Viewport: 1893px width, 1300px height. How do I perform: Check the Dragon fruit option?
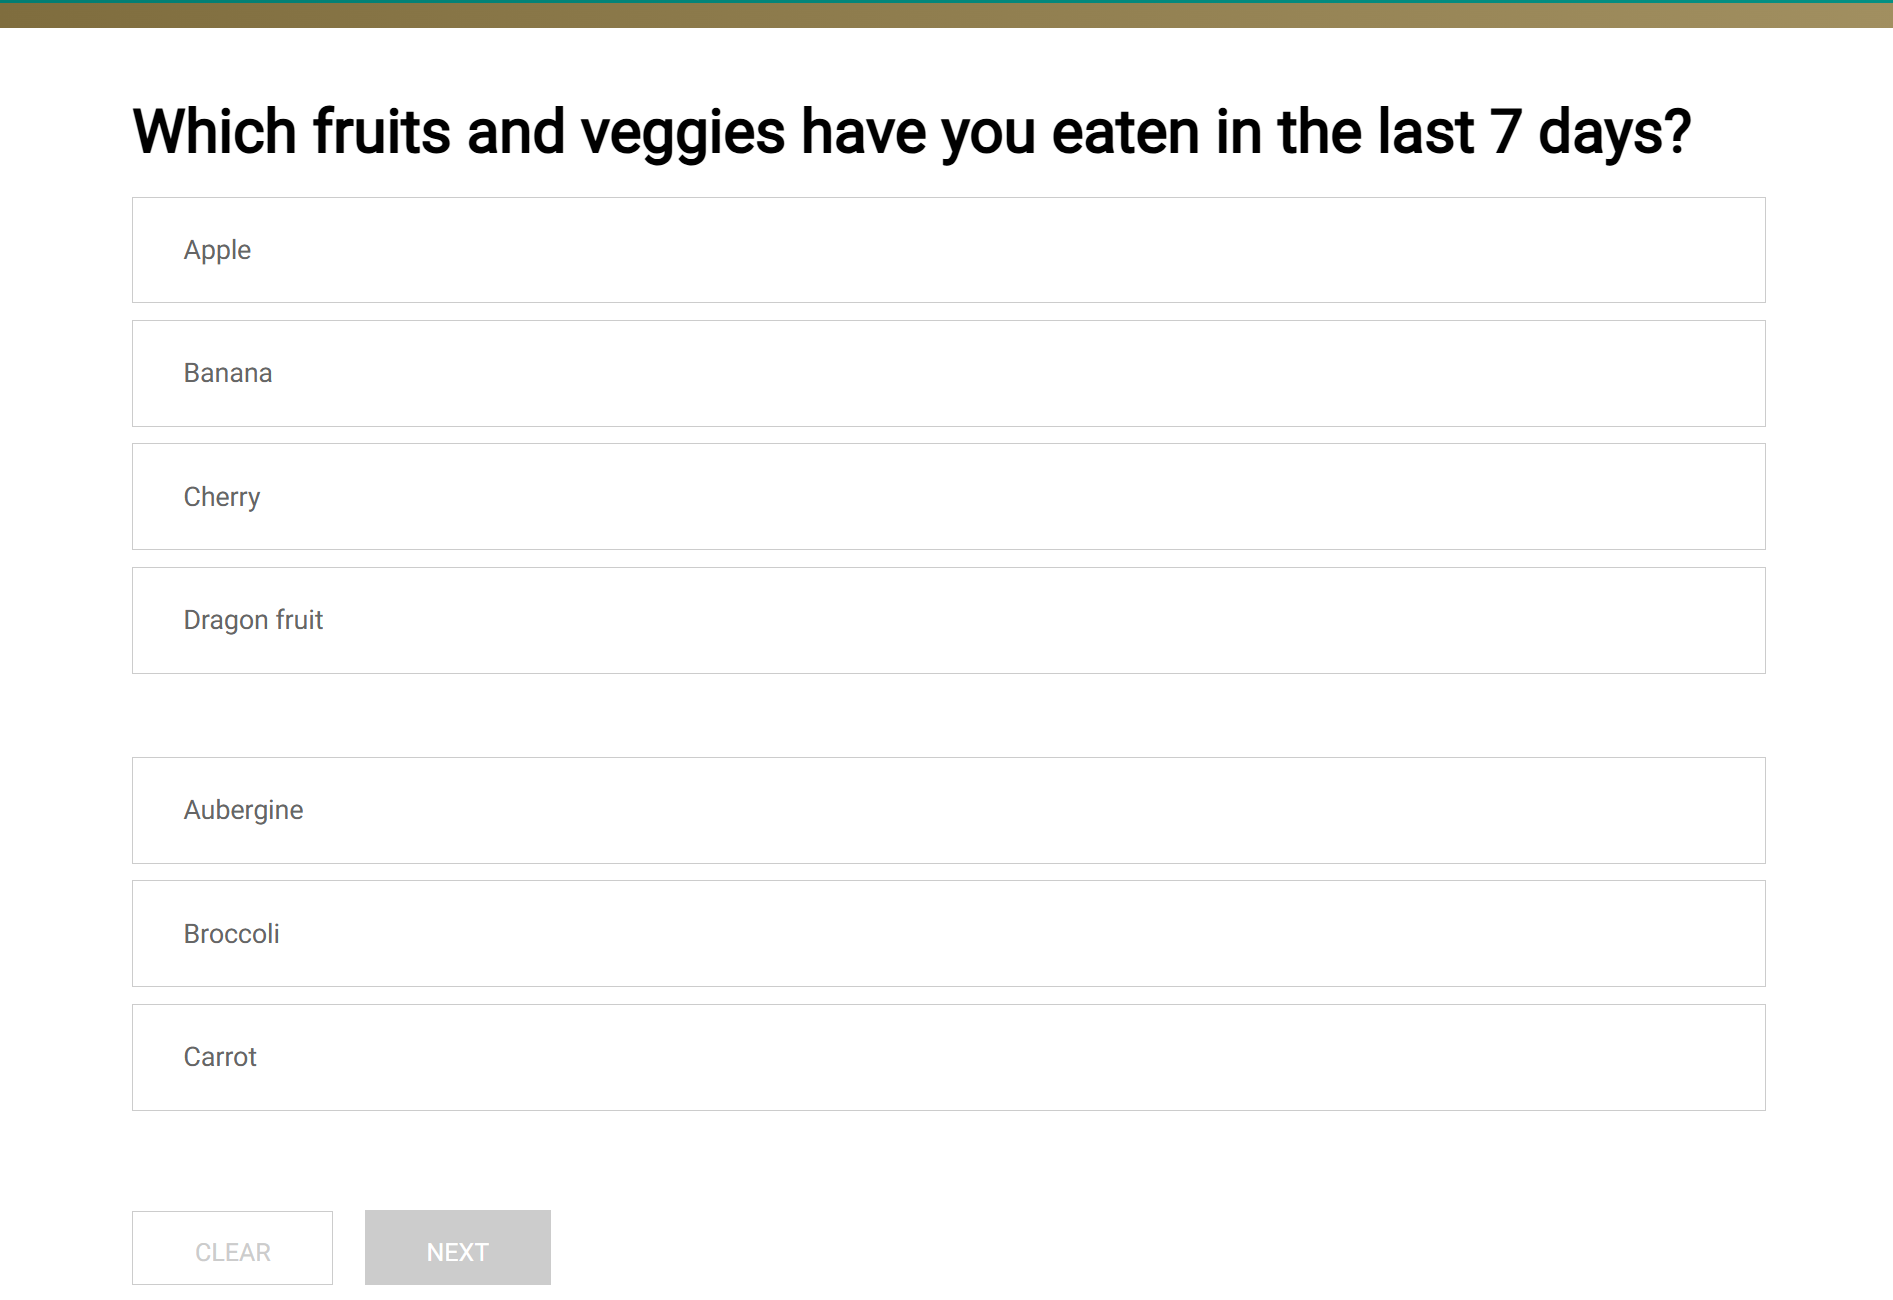pyautogui.click(x=948, y=620)
